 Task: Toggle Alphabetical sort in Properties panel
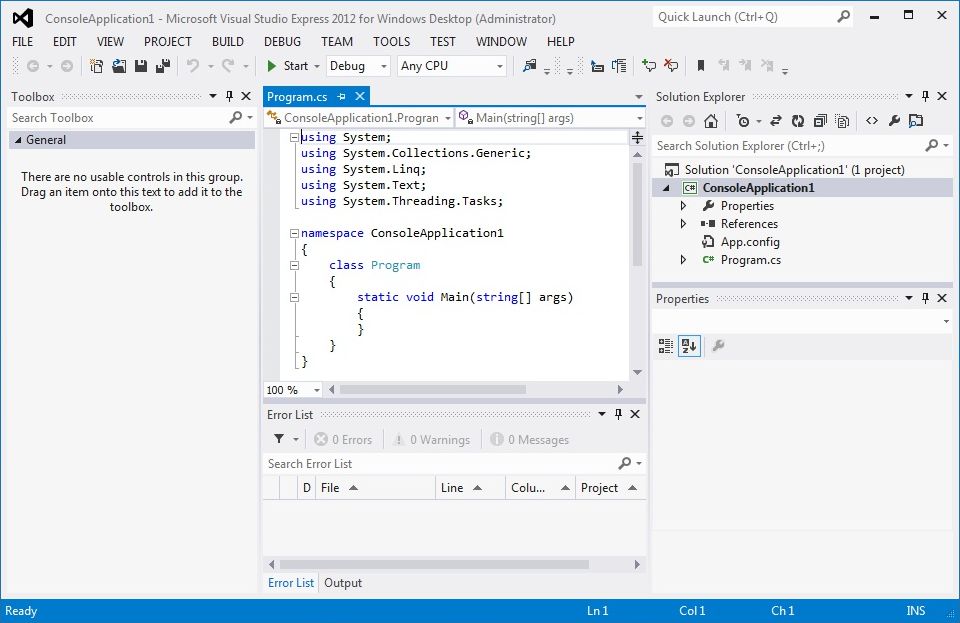click(688, 346)
